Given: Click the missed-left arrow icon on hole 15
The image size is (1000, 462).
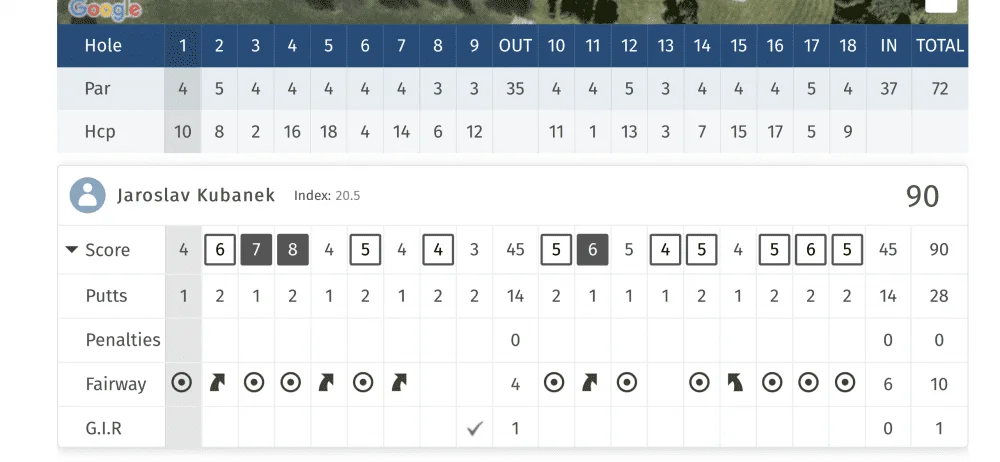Looking at the screenshot, I should click(736, 383).
